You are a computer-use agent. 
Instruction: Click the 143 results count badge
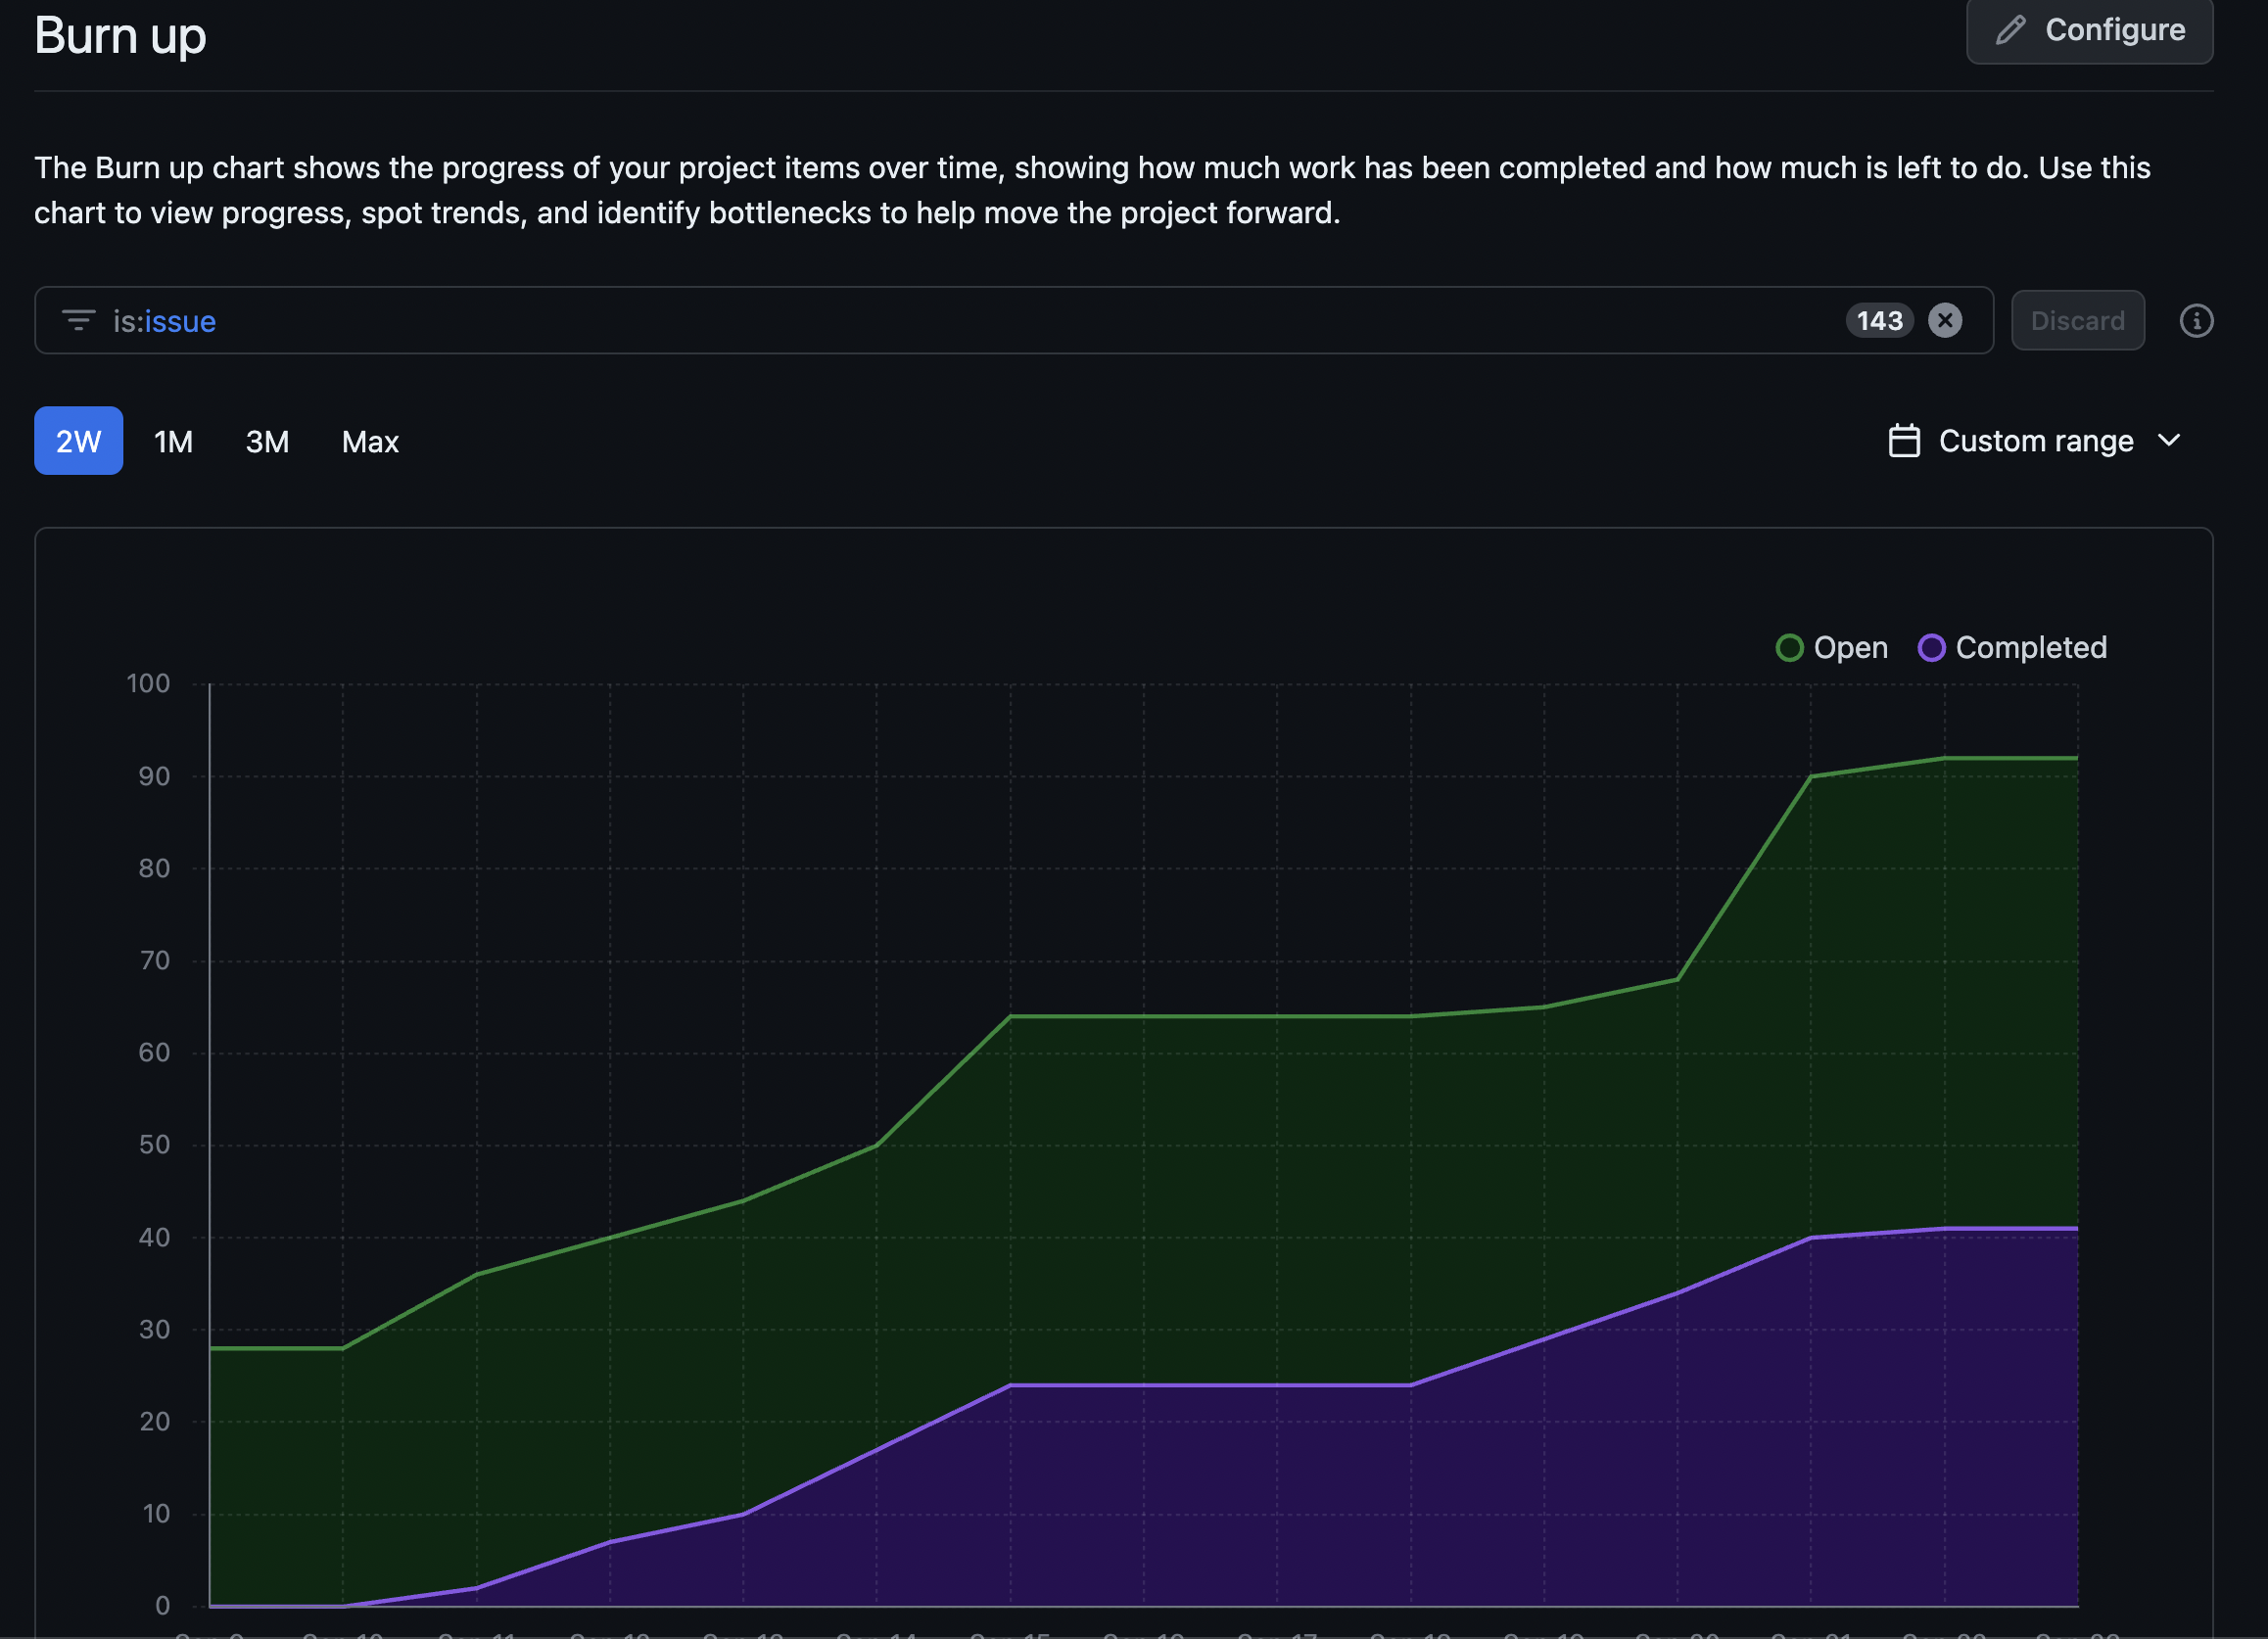click(x=1879, y=320)
